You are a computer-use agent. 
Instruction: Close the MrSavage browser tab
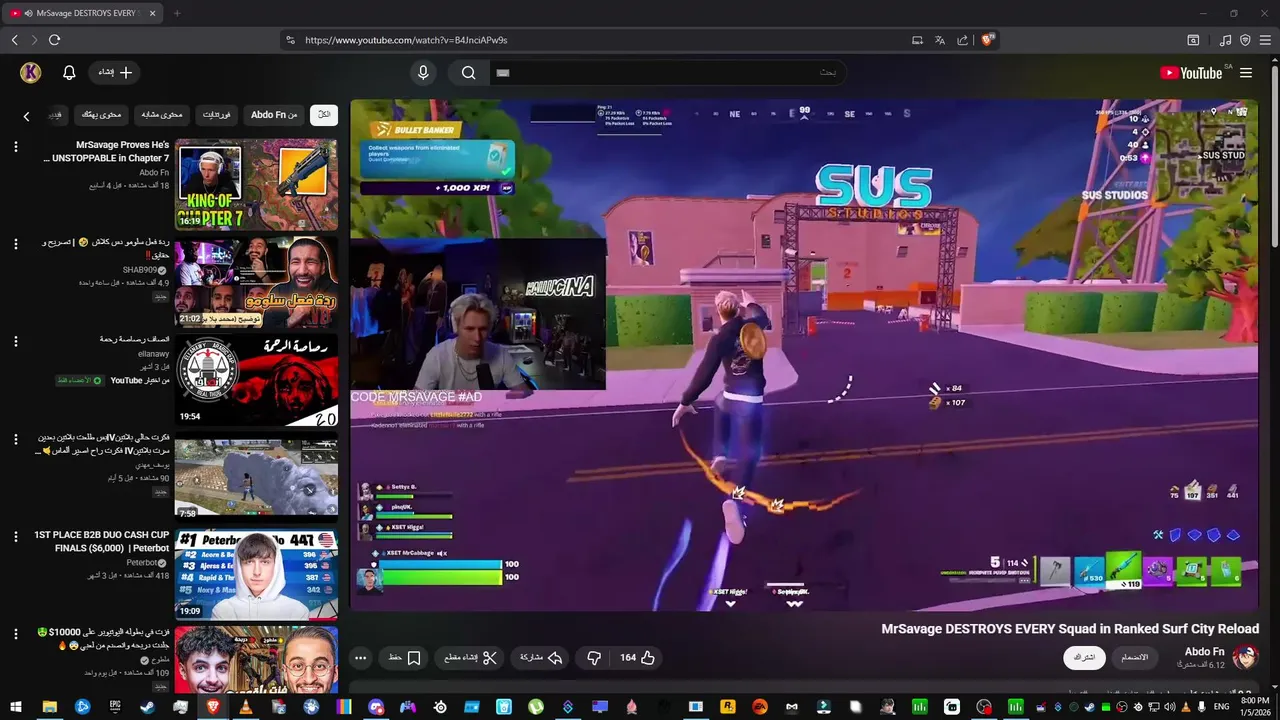[151, 13]
